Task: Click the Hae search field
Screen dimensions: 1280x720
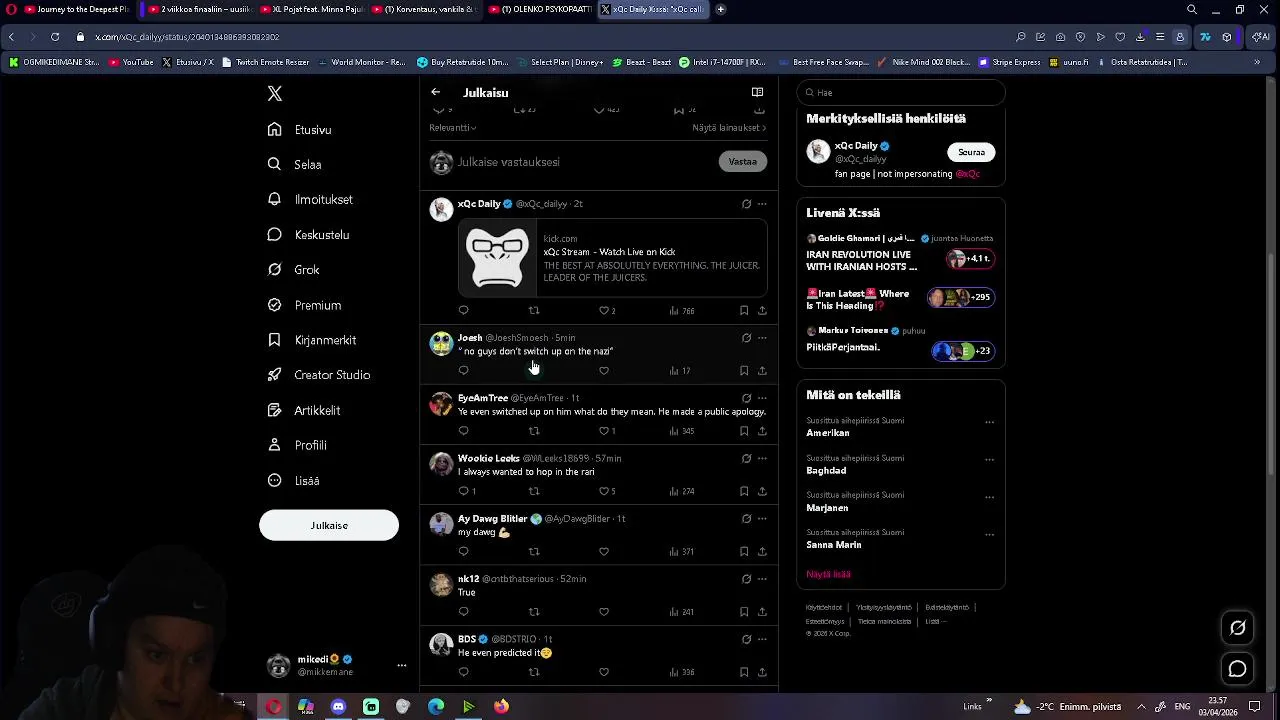Action: click(901, 92)
